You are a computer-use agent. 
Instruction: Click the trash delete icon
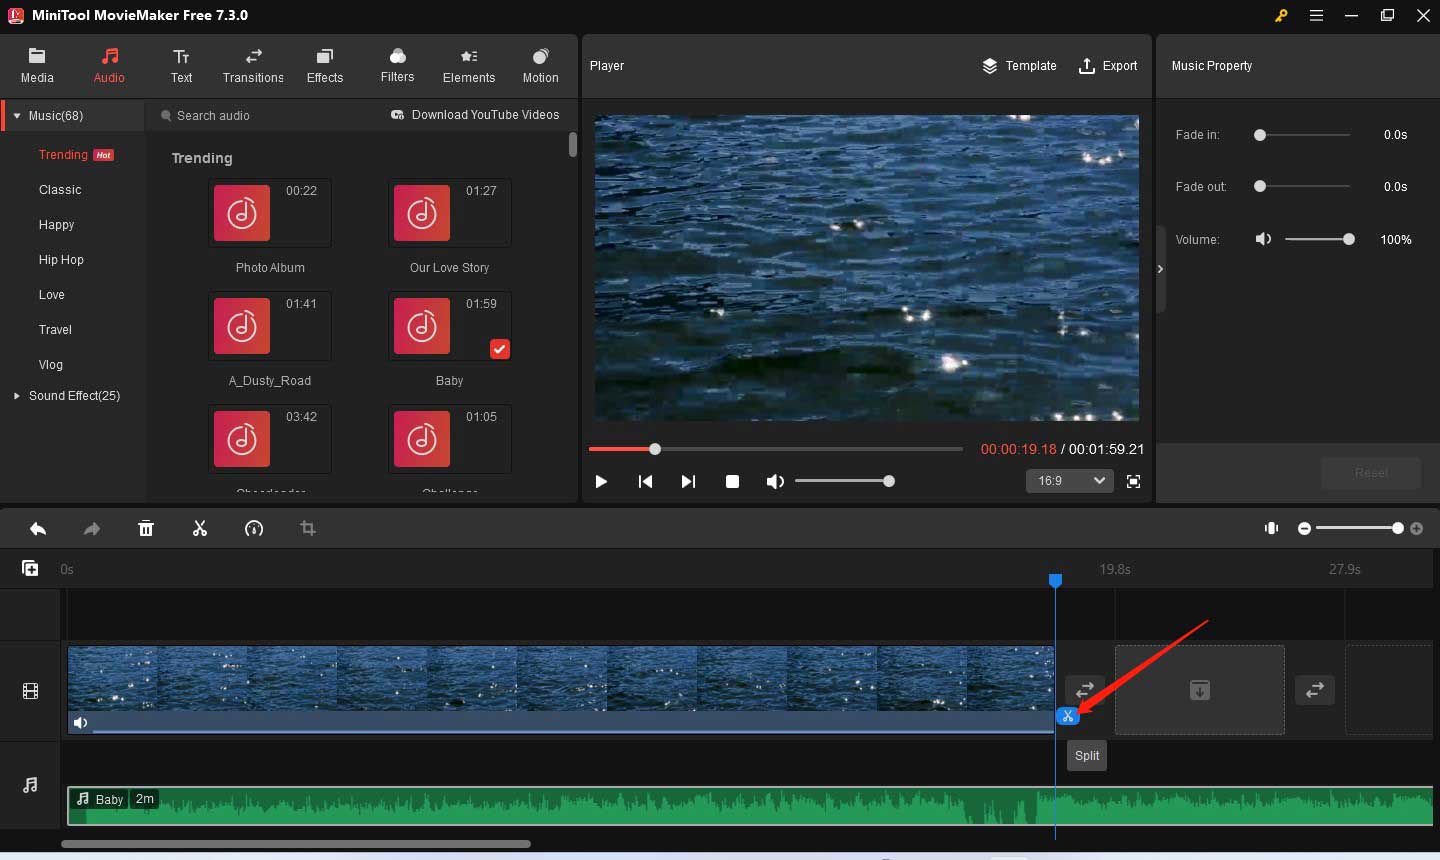coord(146,528)
